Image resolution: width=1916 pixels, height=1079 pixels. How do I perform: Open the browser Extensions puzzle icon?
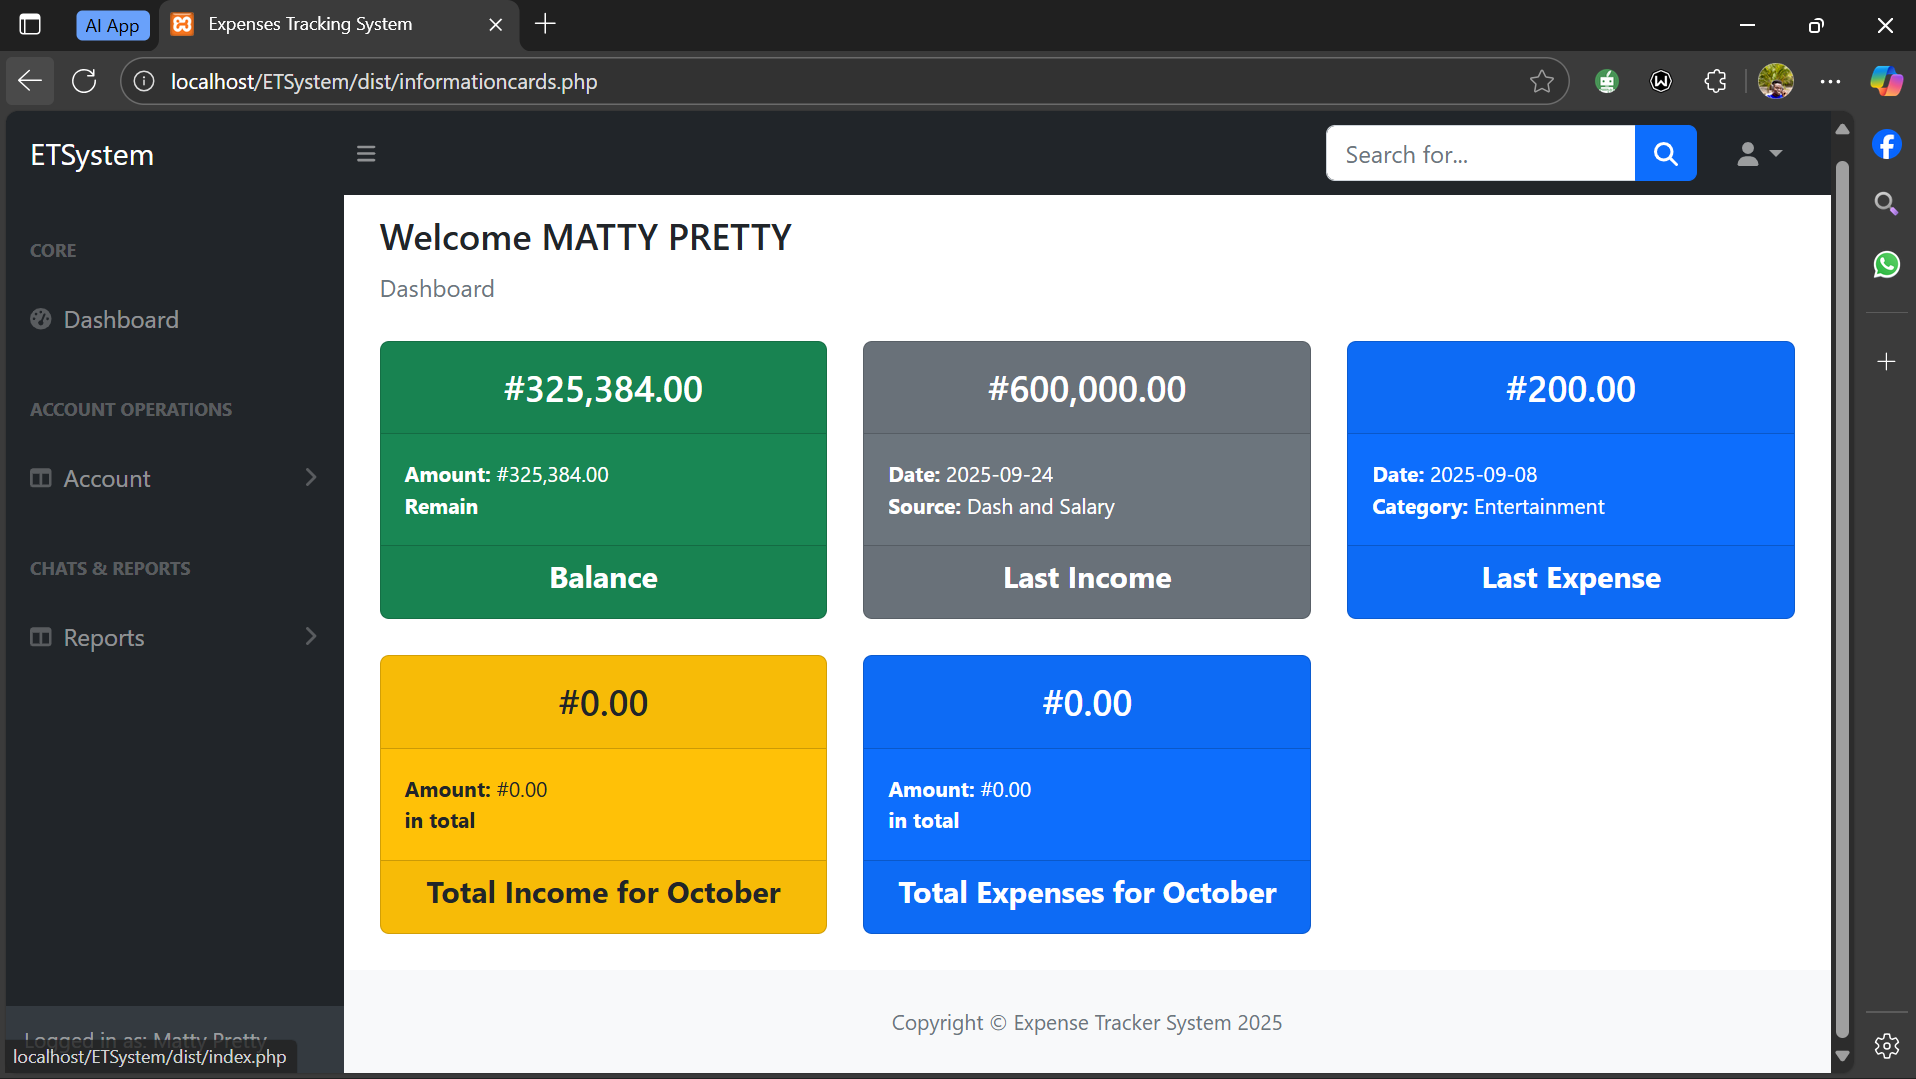tap(1715, 82)
